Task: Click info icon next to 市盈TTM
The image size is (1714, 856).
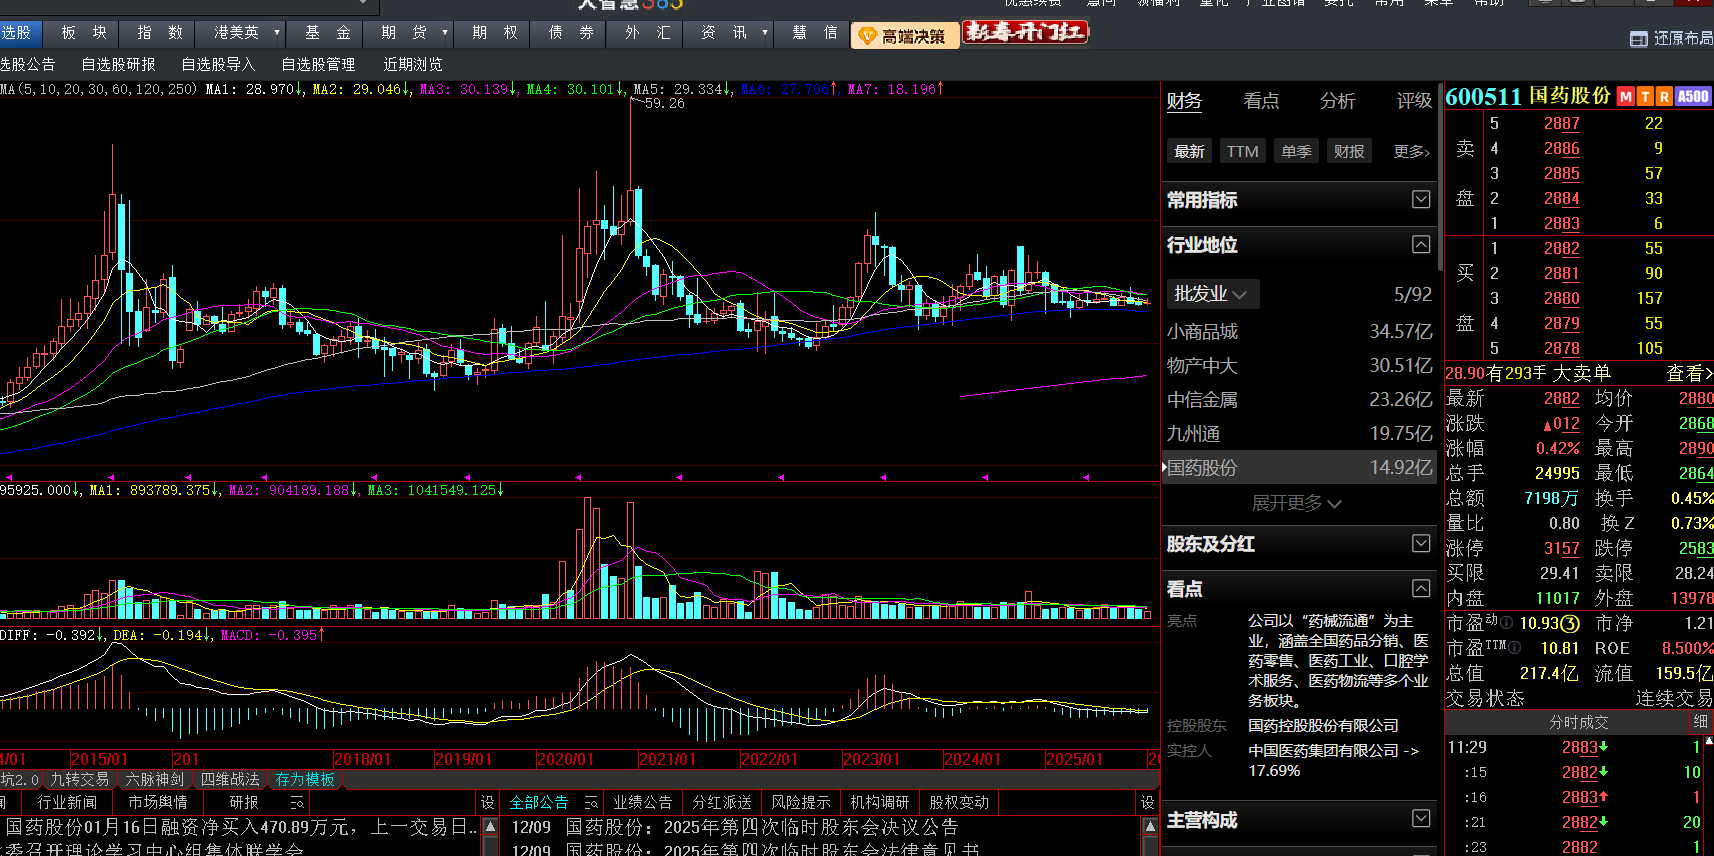Action: 1514,648
